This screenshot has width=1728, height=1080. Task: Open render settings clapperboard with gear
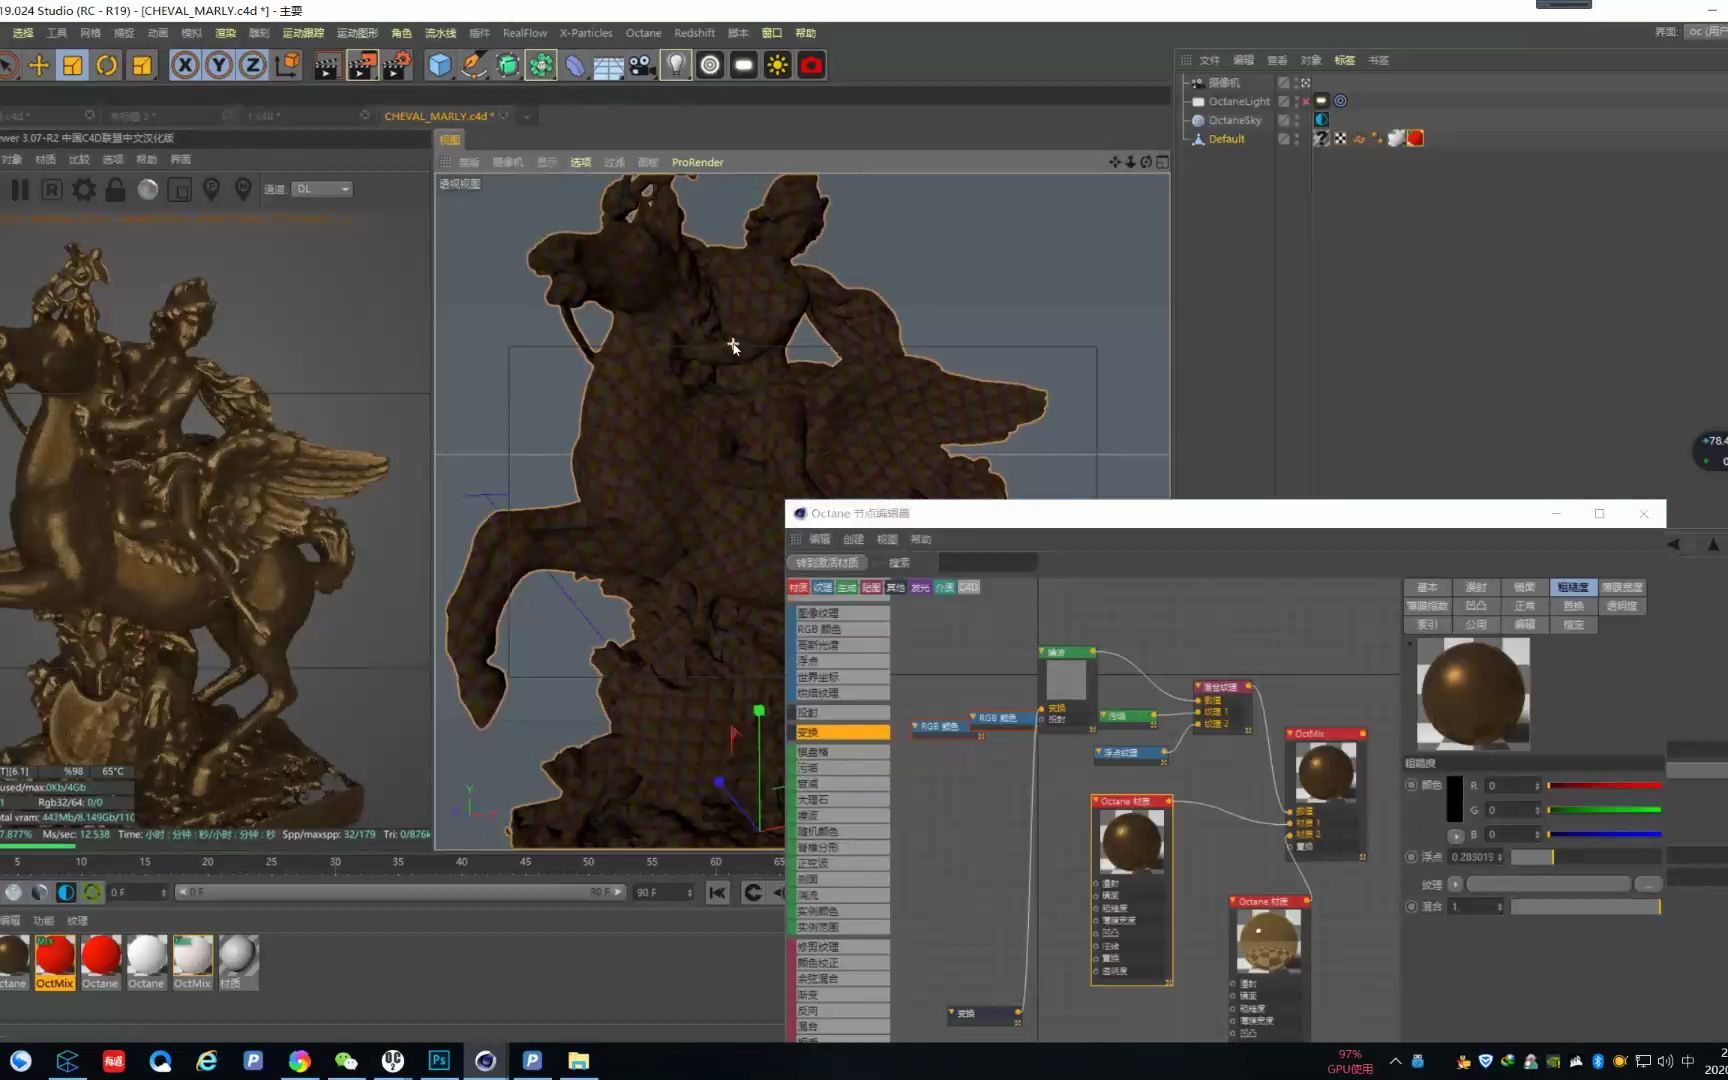tap(397, 66)
